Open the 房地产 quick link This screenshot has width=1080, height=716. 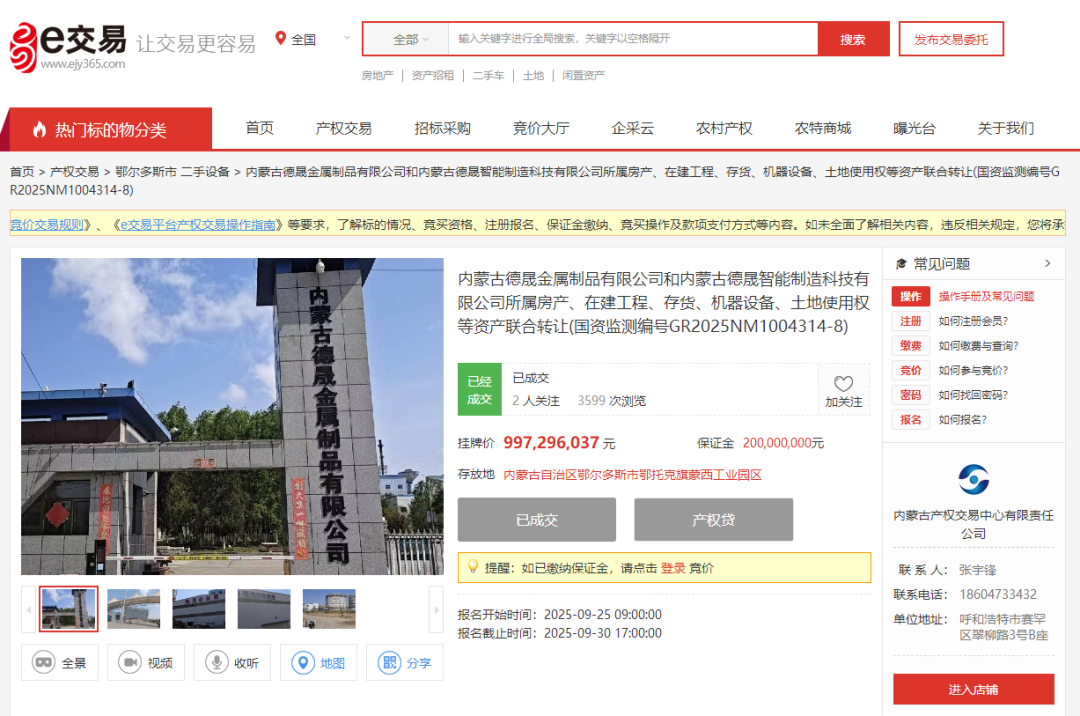[x=377, y=75]
